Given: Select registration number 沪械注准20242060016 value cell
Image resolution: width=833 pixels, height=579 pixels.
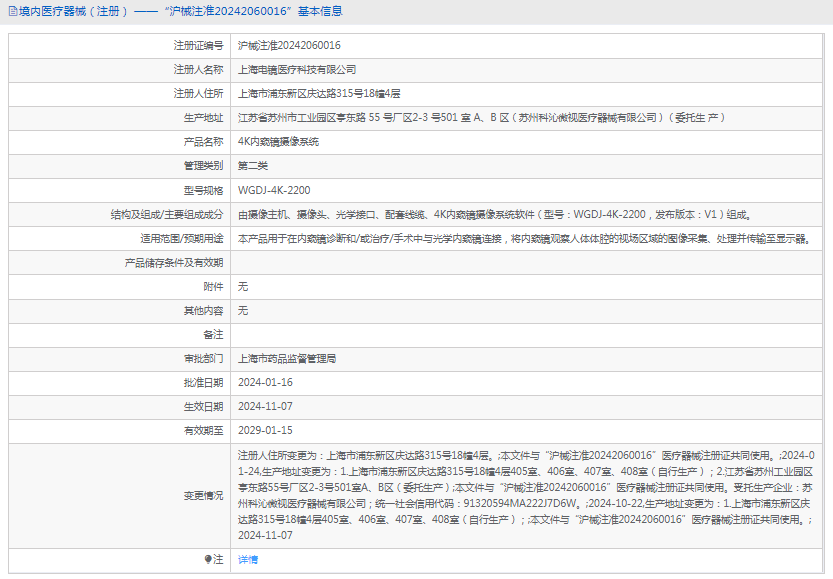Looking at the screenshot, I should 289,46.
